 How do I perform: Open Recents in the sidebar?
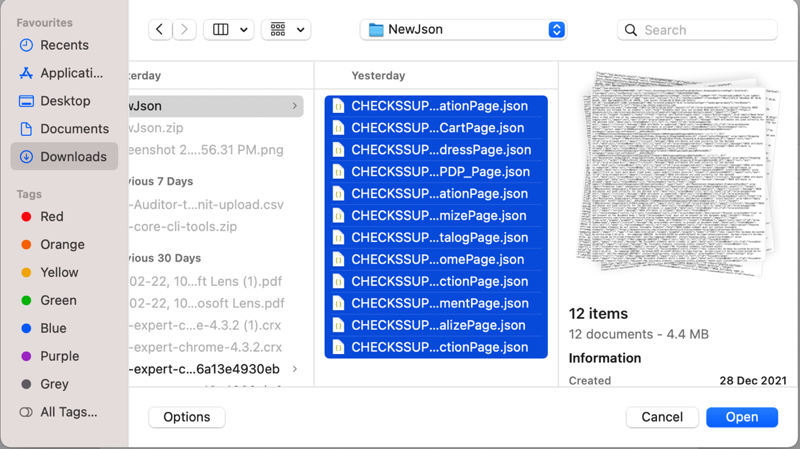(x=64, y=45)
